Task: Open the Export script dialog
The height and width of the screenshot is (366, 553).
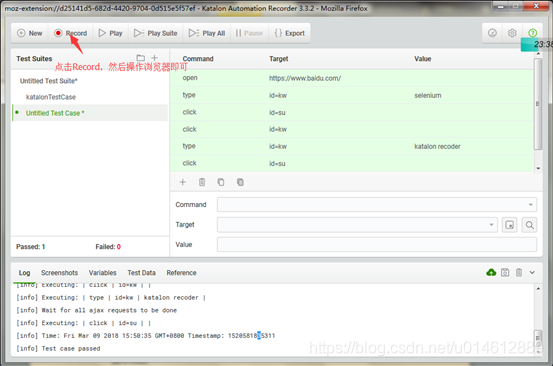Action: point(290,33)
